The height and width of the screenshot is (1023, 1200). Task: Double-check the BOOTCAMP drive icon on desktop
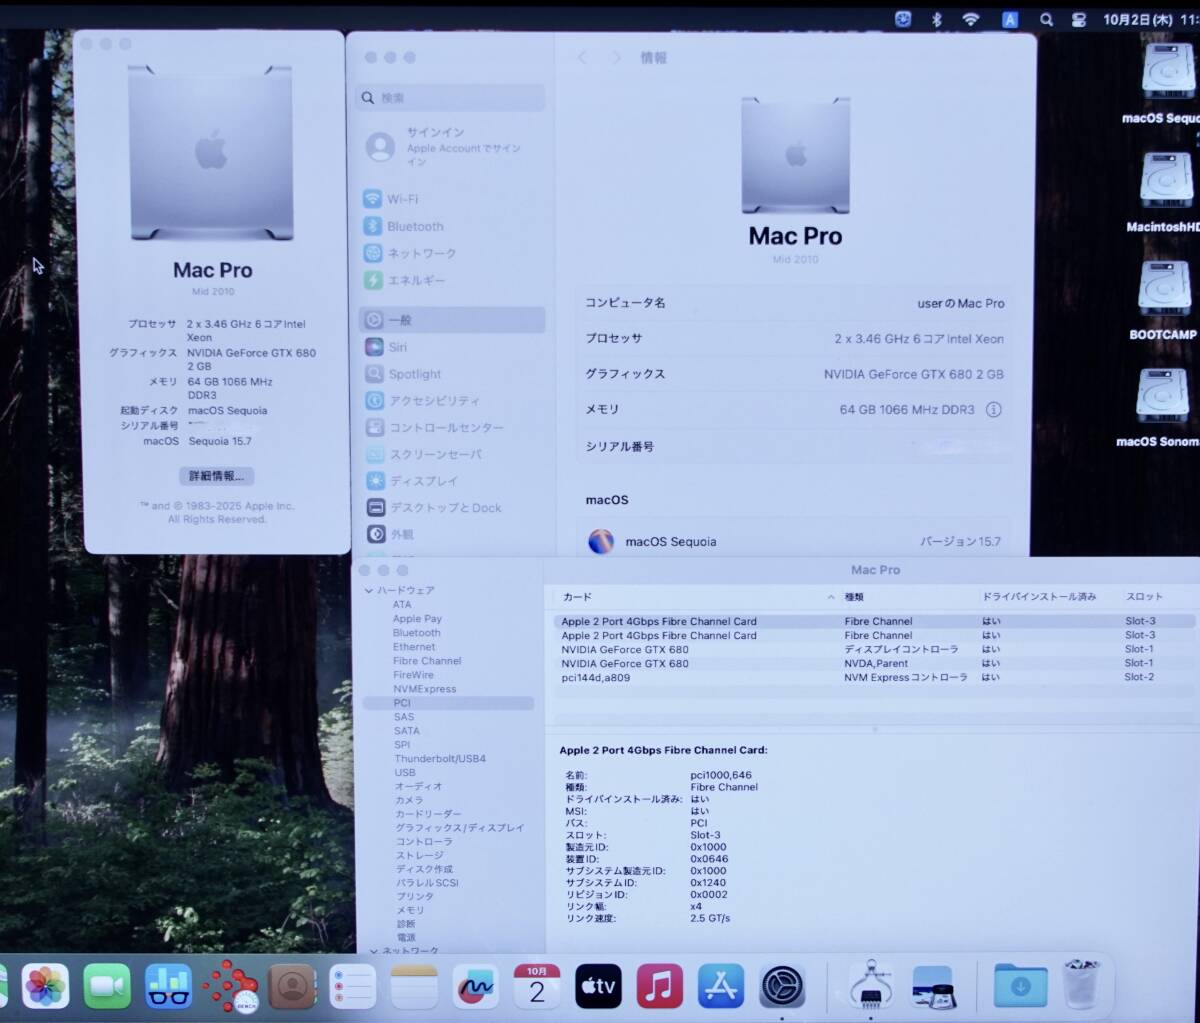coord(1163,290)
